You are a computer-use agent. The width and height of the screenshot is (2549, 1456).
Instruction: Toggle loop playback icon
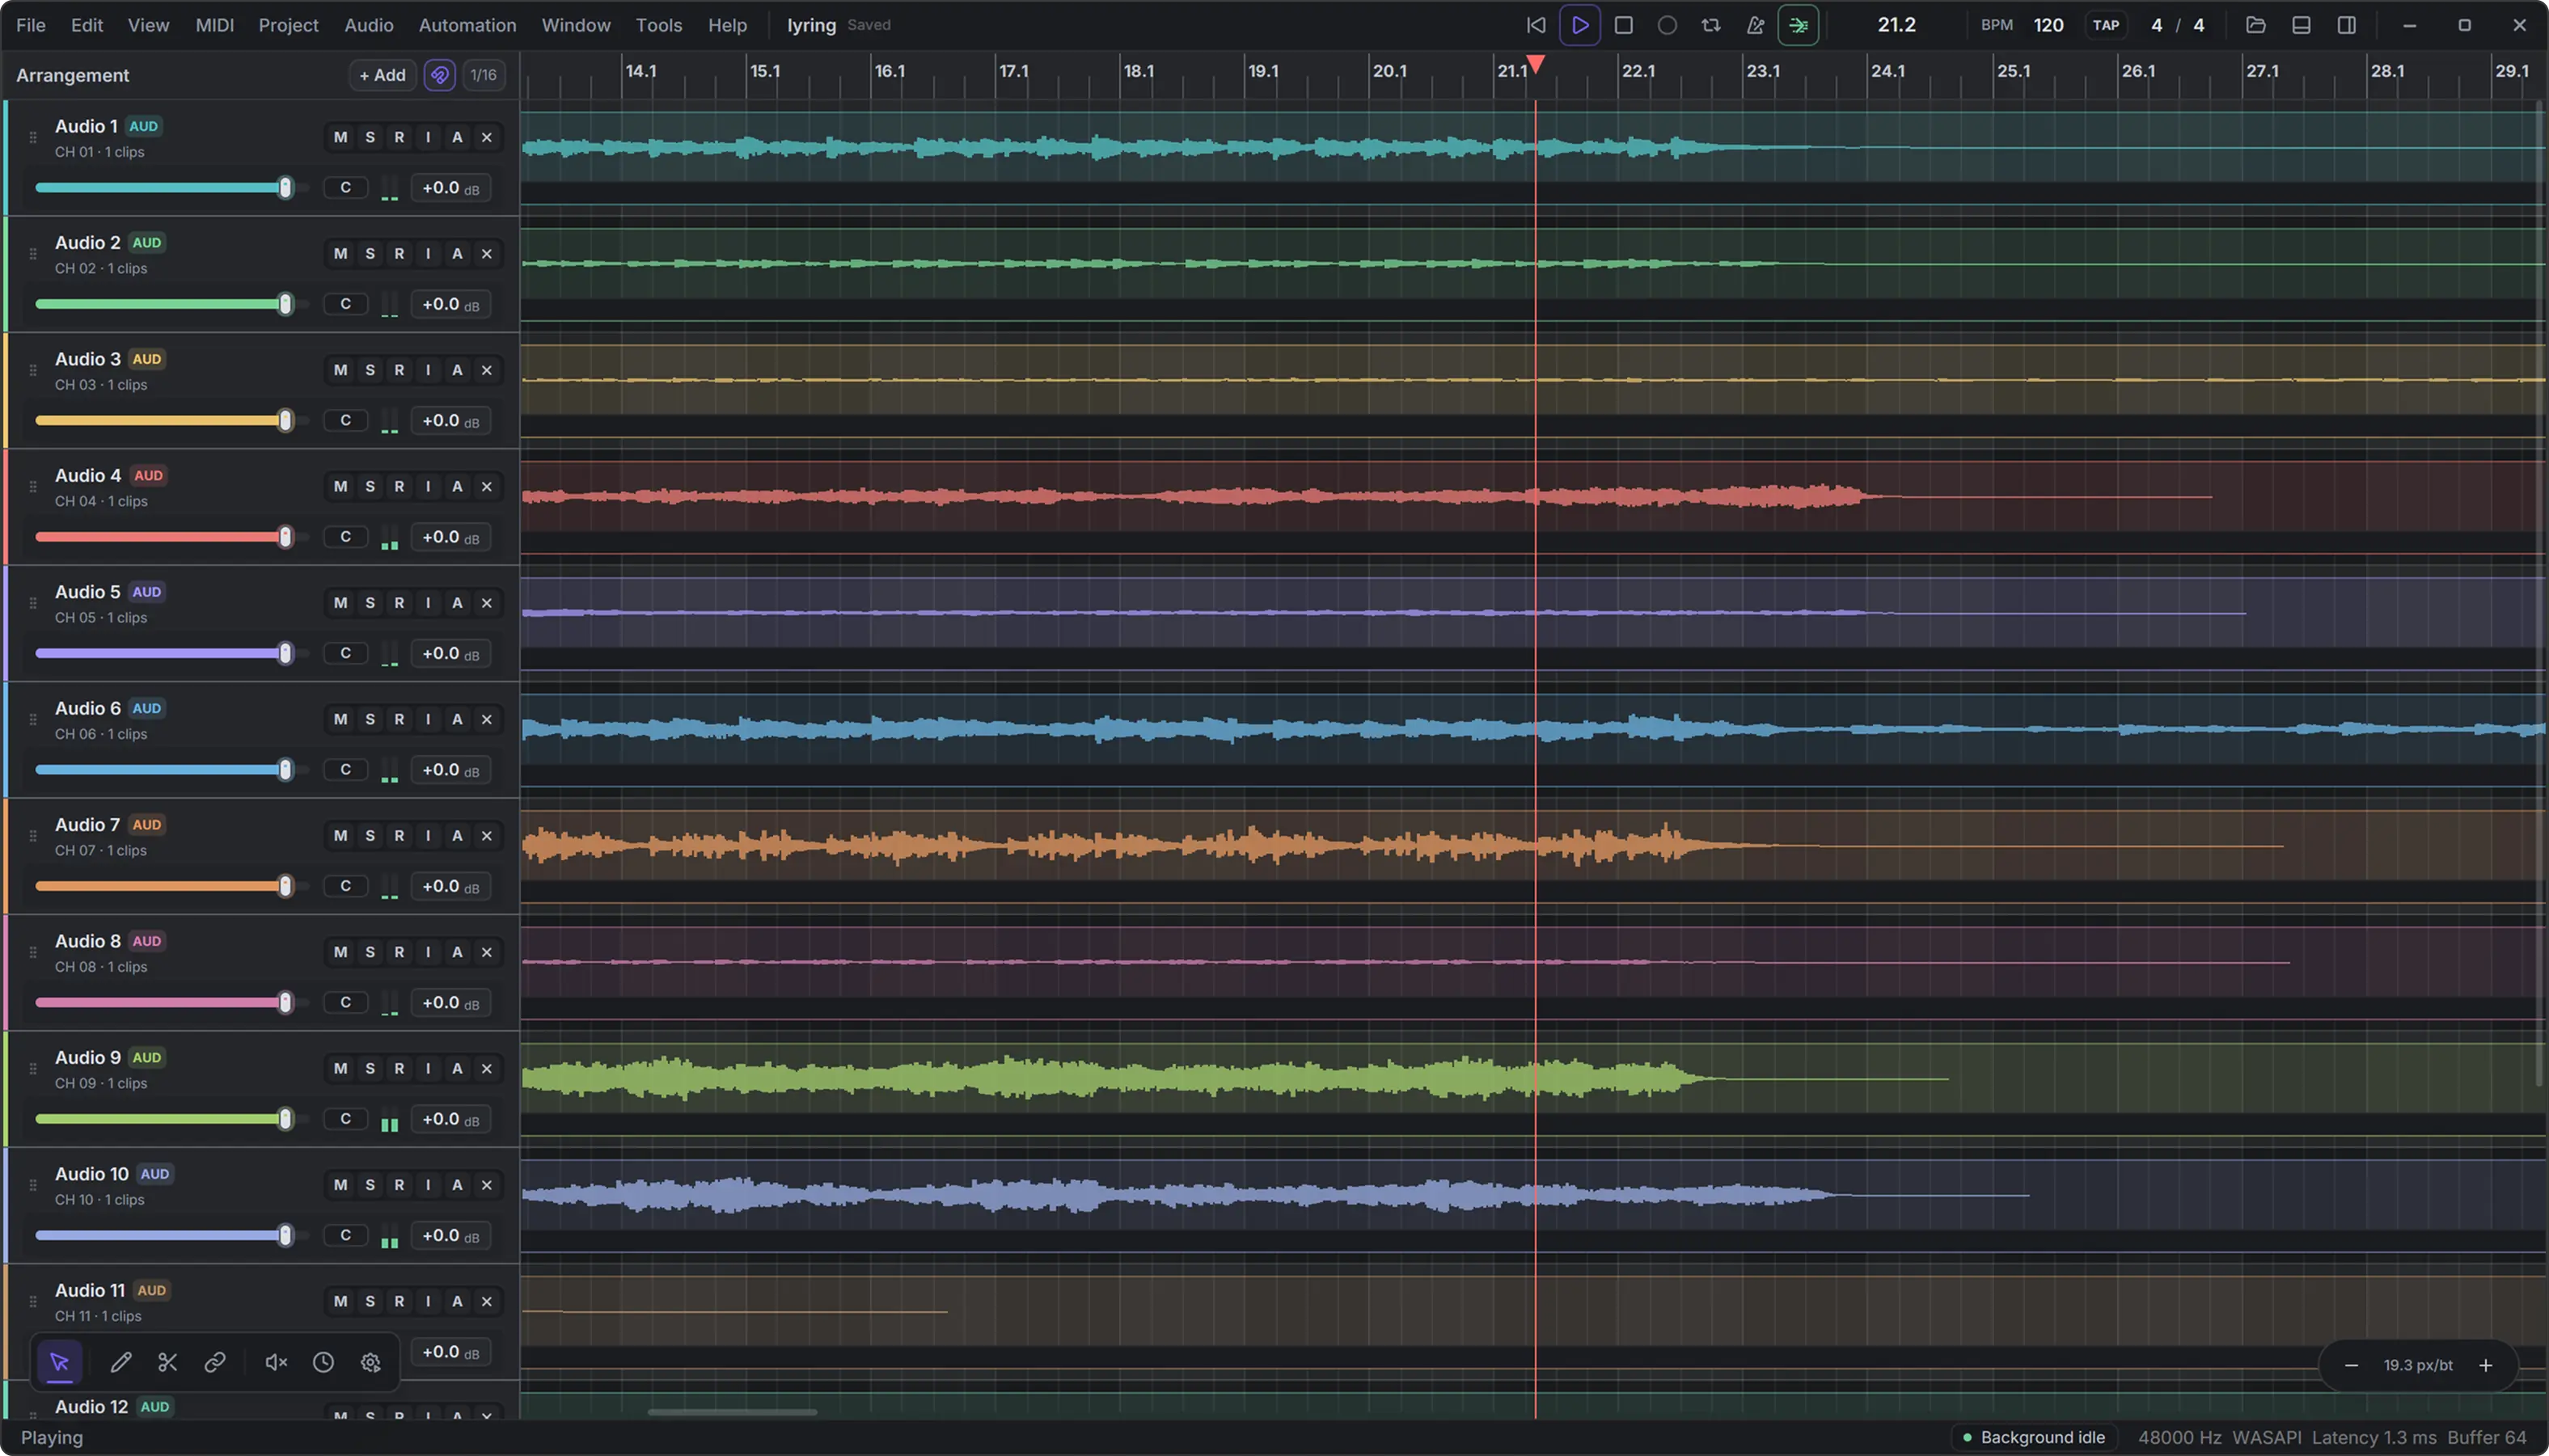pyautogui.click(x=1711, y=25)
